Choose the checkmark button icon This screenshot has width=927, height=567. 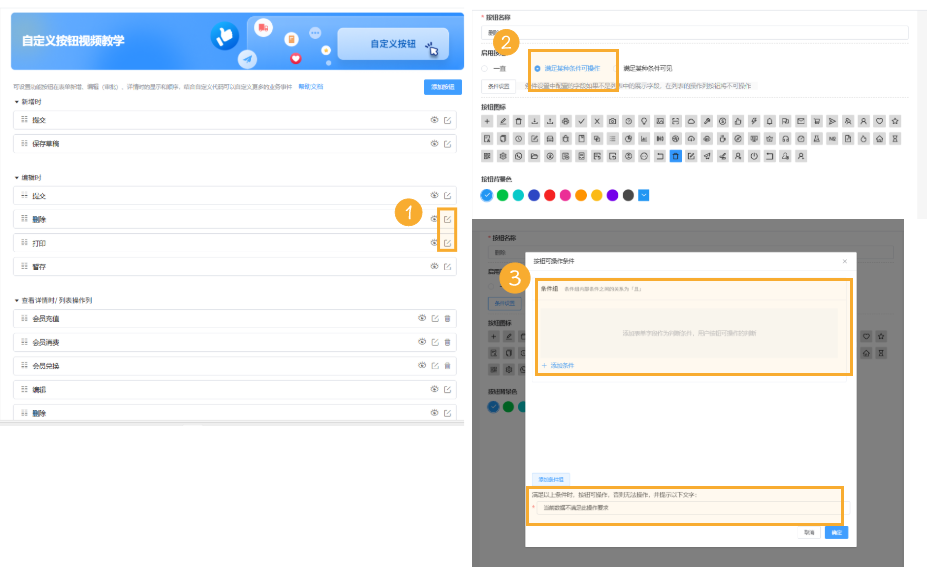click(x=581, y=121)
